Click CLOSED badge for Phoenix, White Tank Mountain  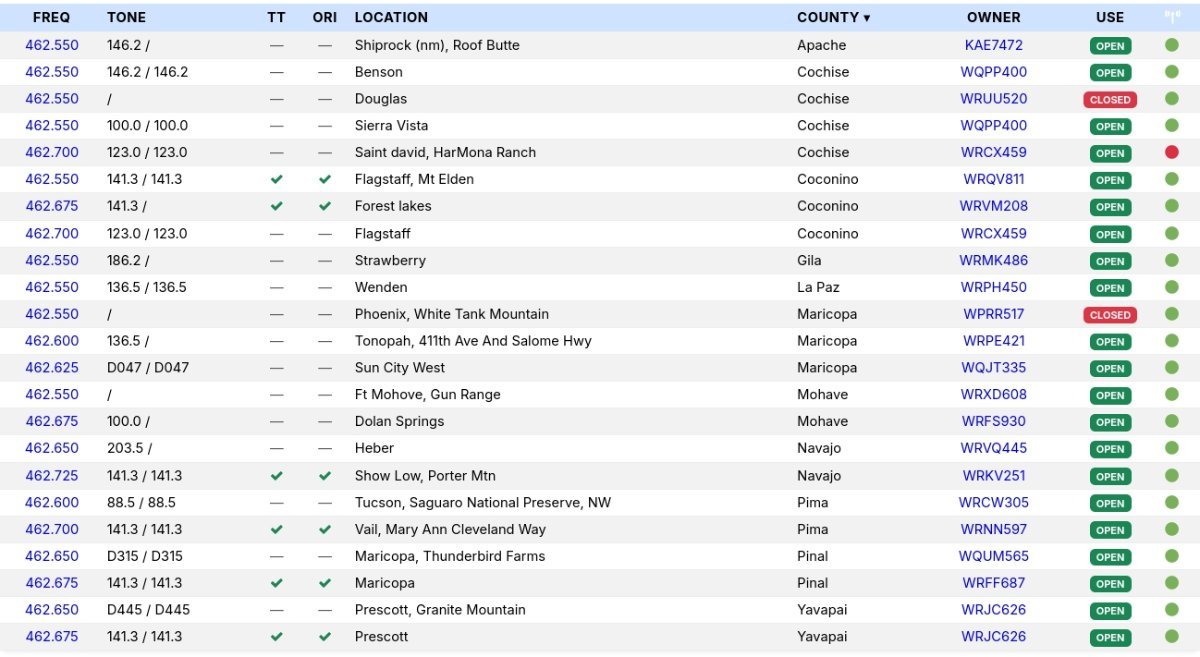click(1110, 314)
